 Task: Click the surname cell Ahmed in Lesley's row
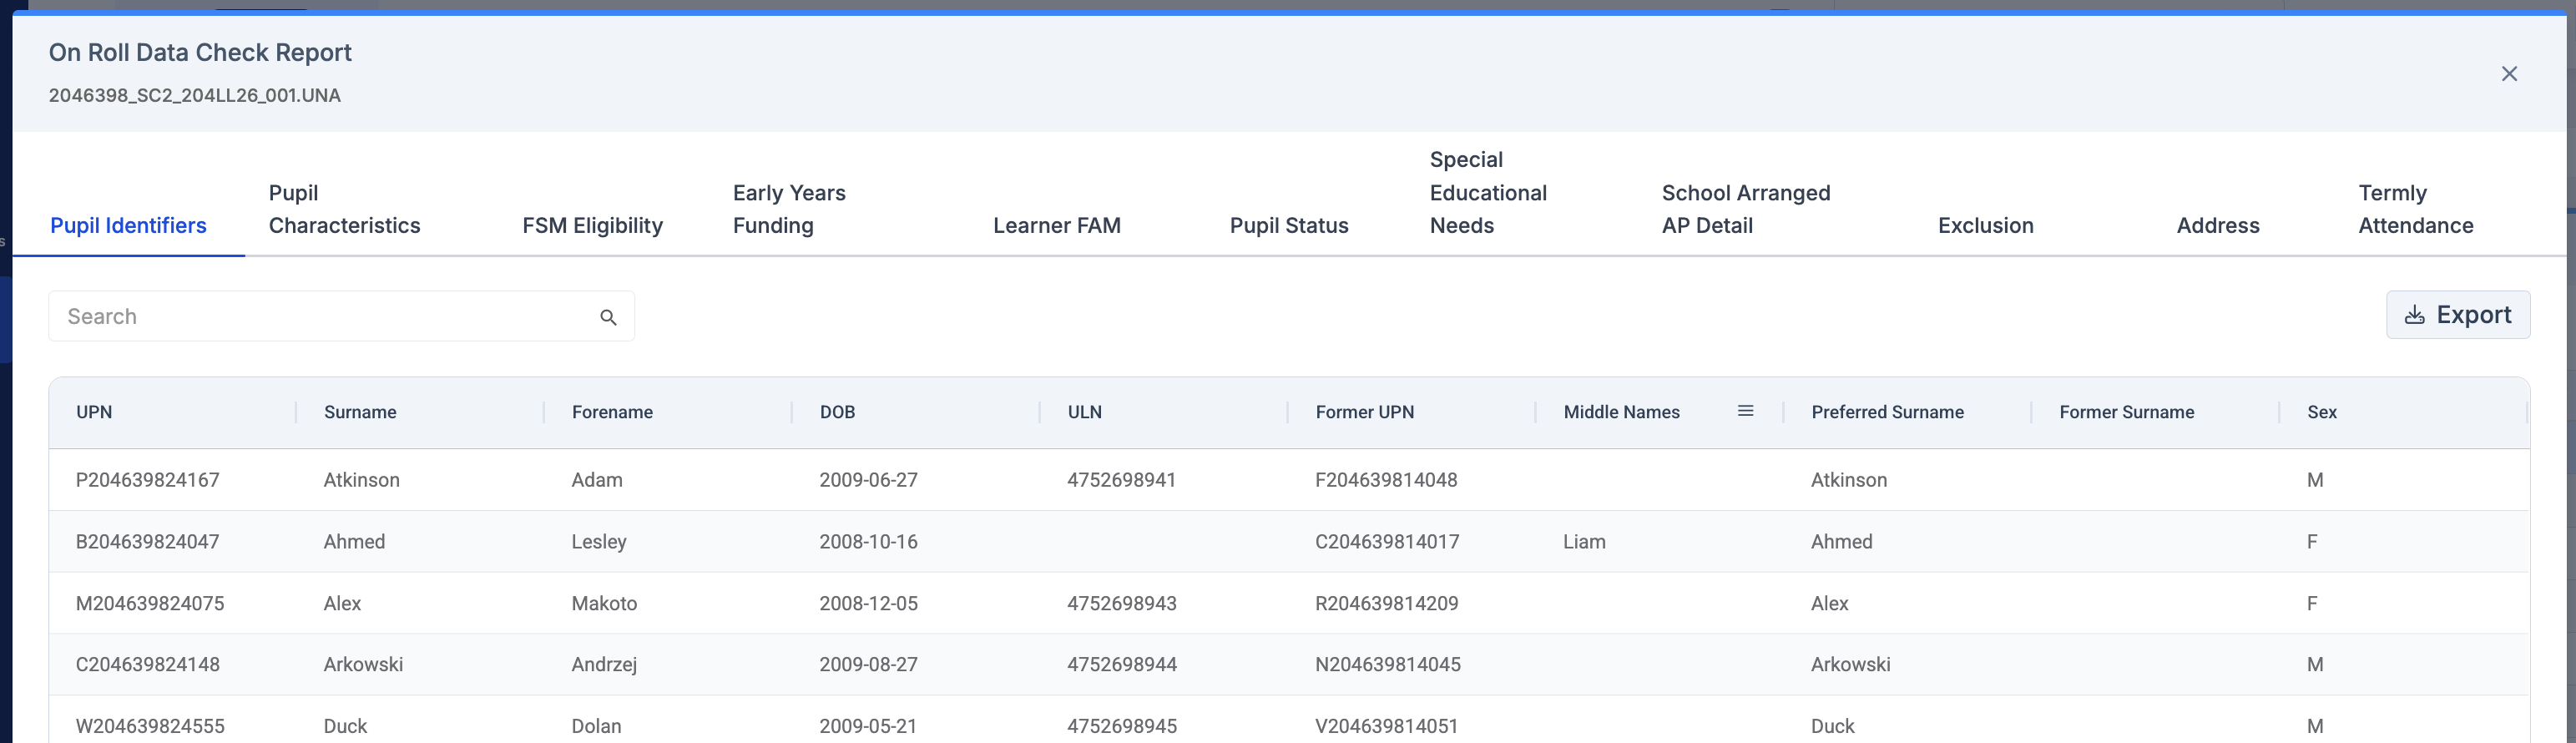click(x=354, y=542)
